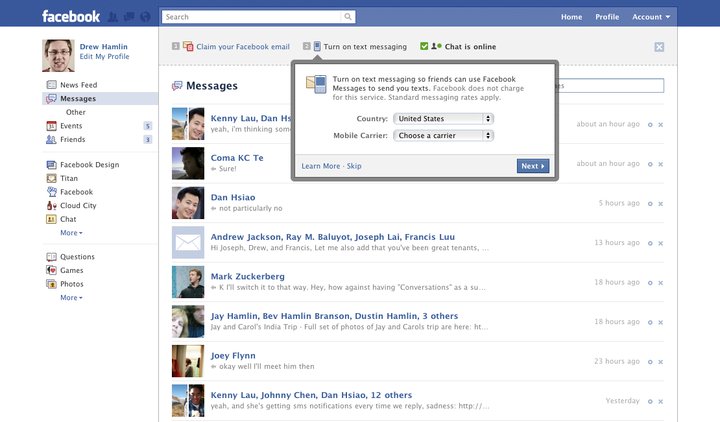Open News Feed from the sidebar
Image resolution: width=720 pixels, height=422 pixels.
click(x=78, y=86)
